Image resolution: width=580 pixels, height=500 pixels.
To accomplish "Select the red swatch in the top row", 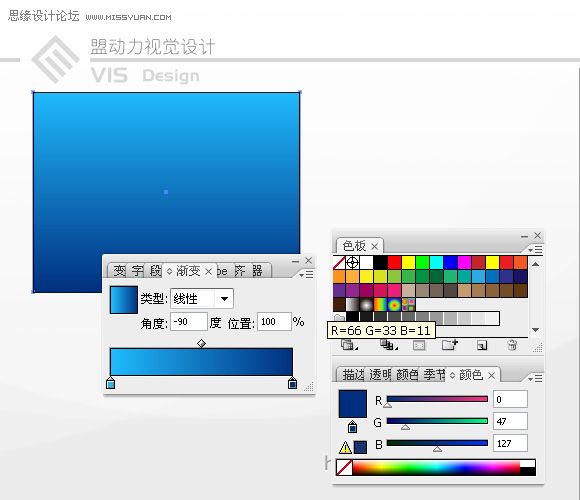I will (394, 263).
